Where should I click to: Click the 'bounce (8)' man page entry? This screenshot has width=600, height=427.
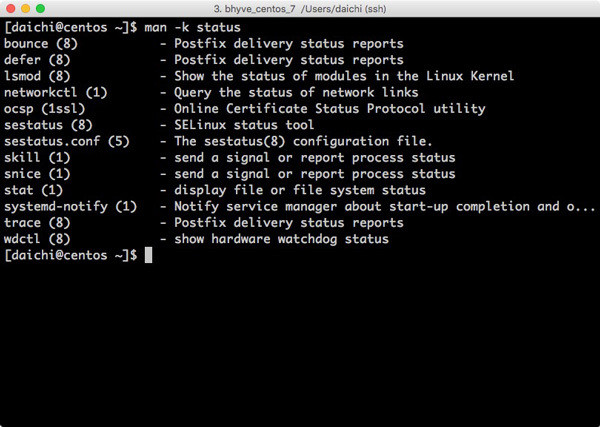click(x=39, y=44)
